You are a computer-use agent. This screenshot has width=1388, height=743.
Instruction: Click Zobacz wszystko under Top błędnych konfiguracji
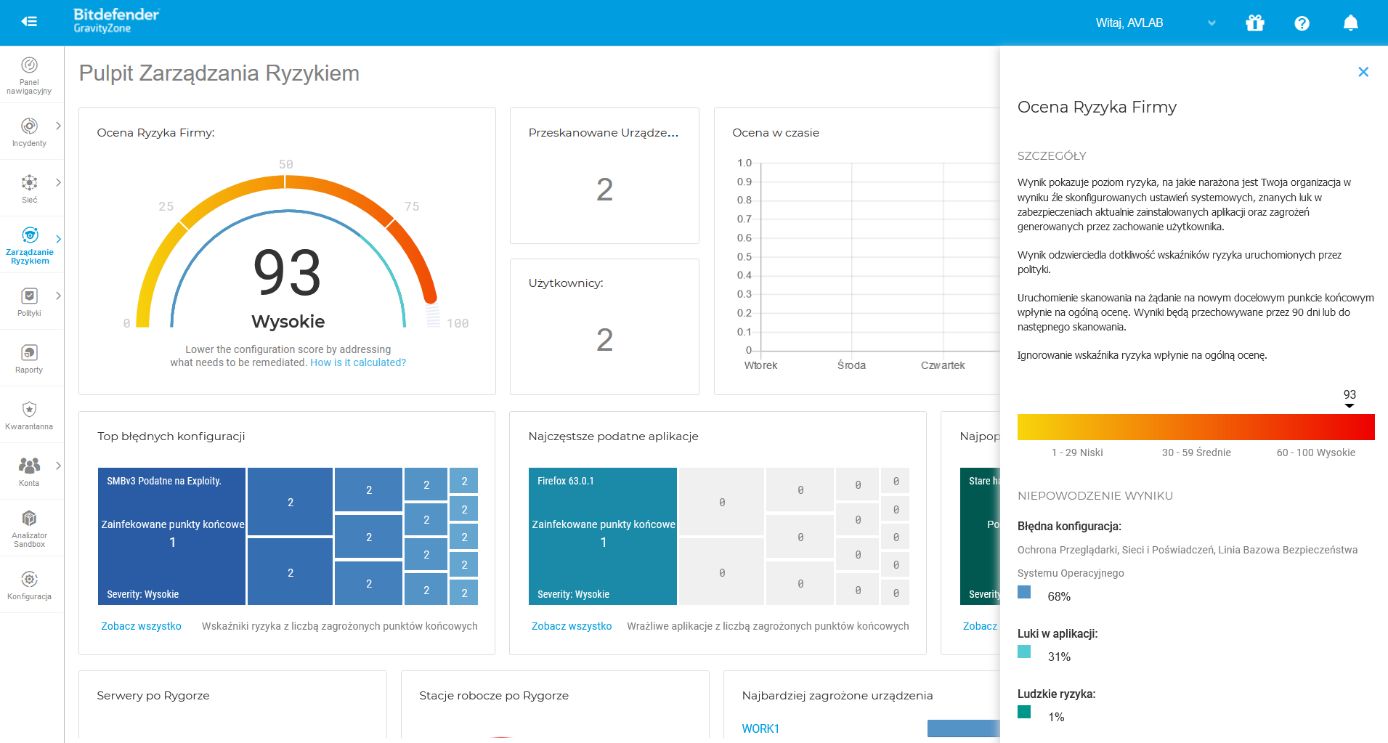click(x=141, y=626)
